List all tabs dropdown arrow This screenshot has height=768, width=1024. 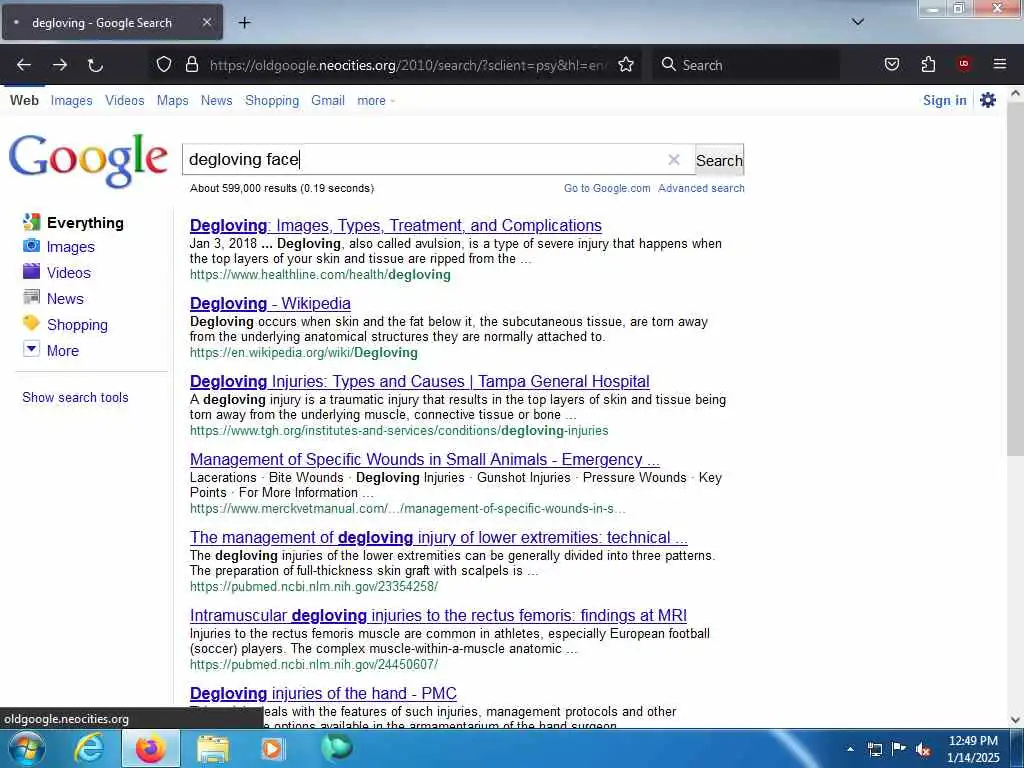coord(857,22)
